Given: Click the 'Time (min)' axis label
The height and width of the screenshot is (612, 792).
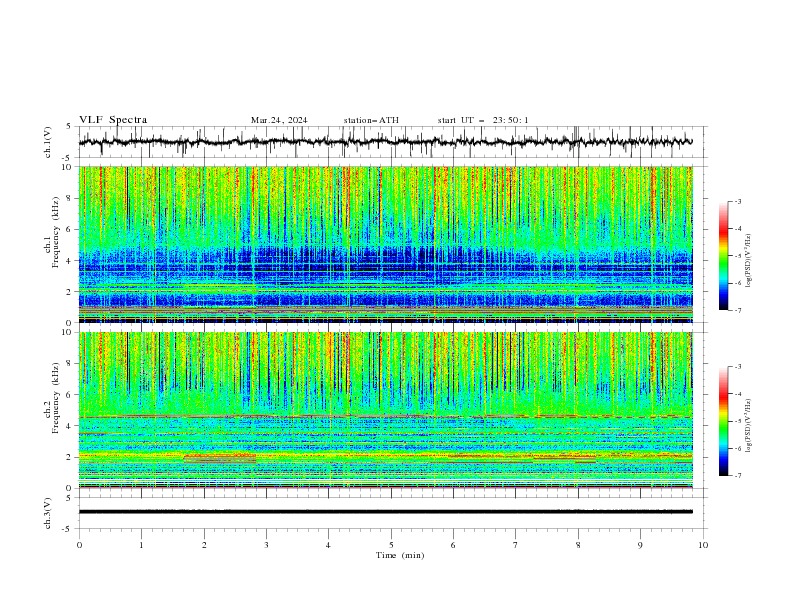Looking at the screenshot, I should pyautogui.click(x=400, y=555).
